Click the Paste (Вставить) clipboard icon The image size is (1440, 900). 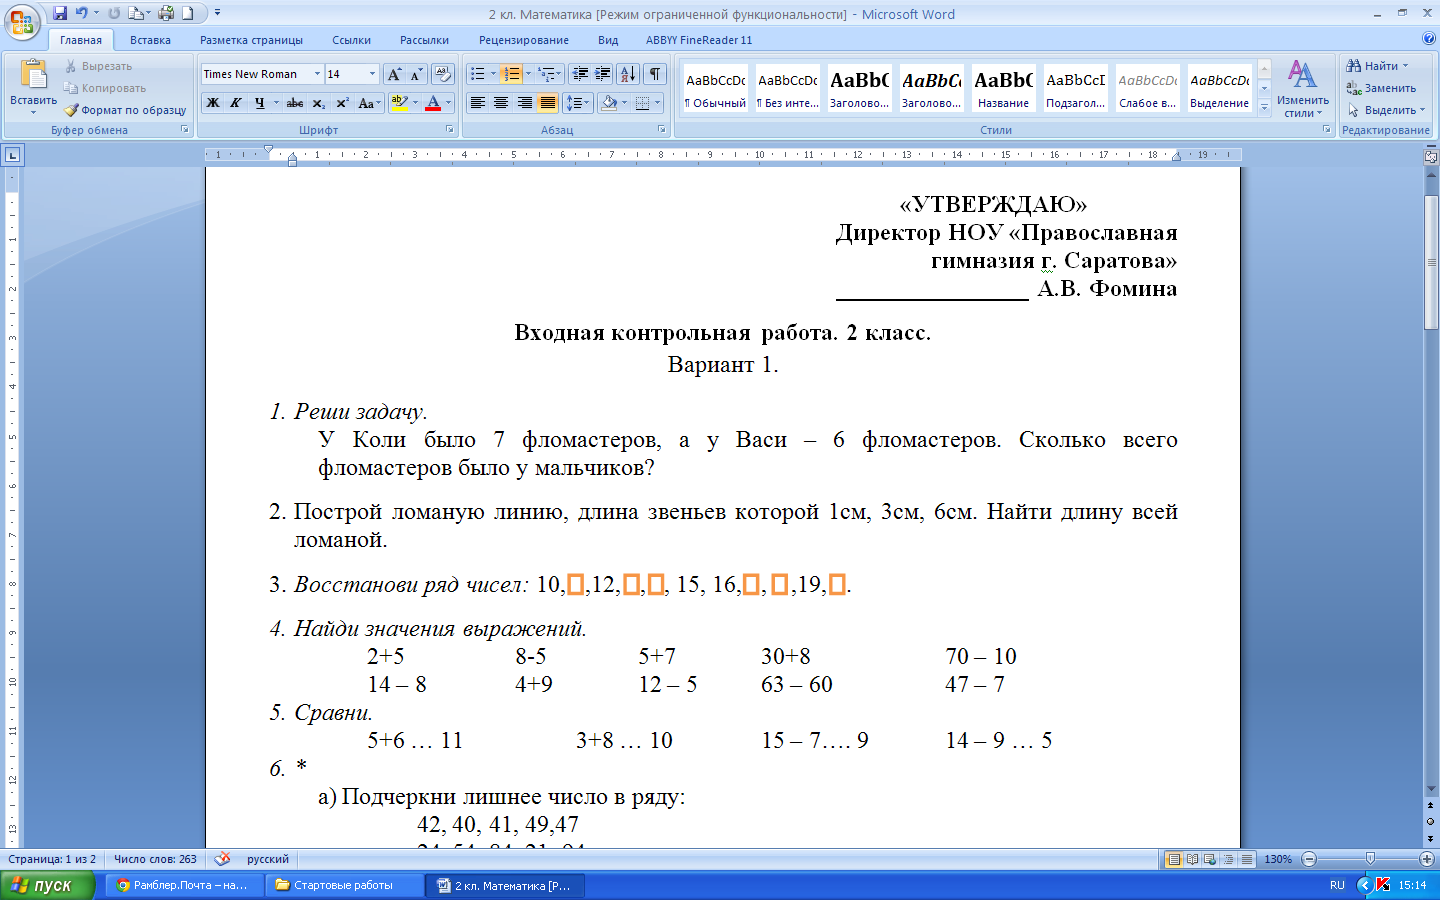[x=33, y=75]
